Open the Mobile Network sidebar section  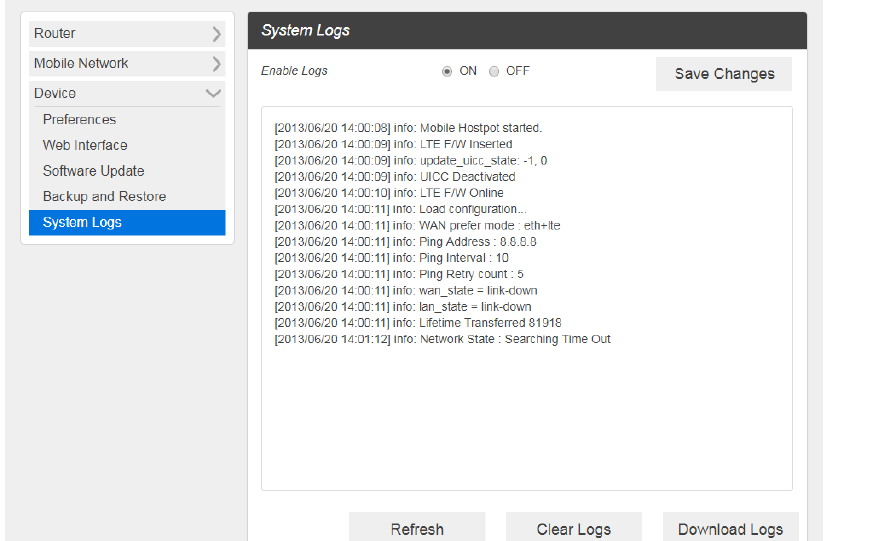(127, 63)
